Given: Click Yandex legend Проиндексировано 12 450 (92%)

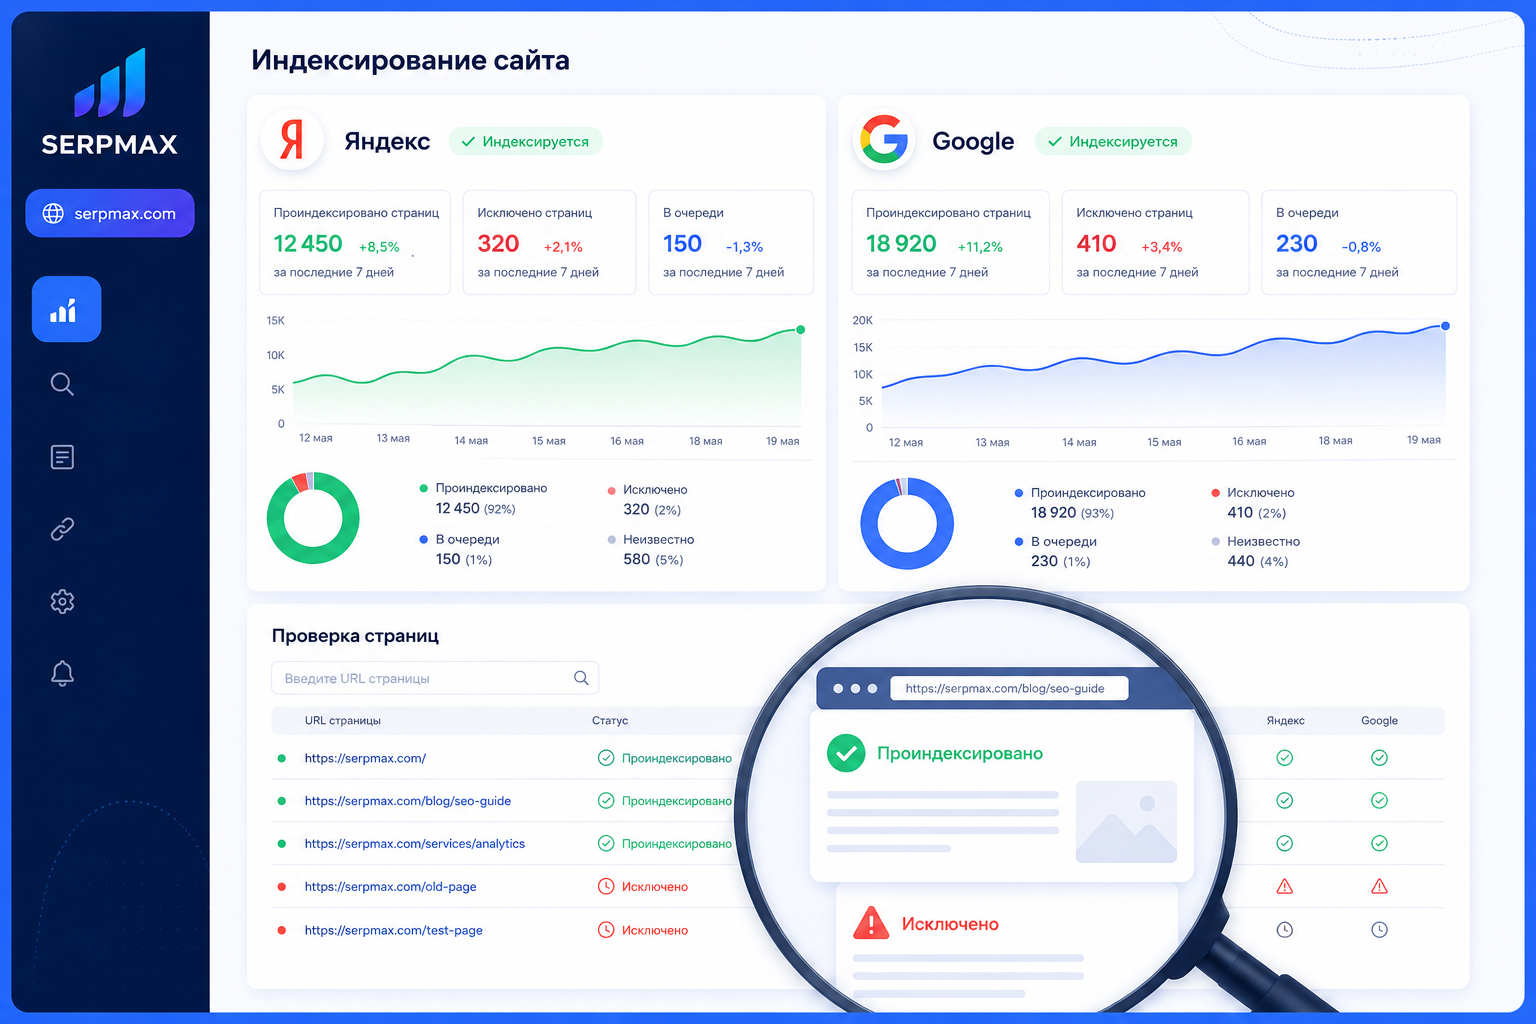Looking at the screenshot, I should [x=483, y=498].
